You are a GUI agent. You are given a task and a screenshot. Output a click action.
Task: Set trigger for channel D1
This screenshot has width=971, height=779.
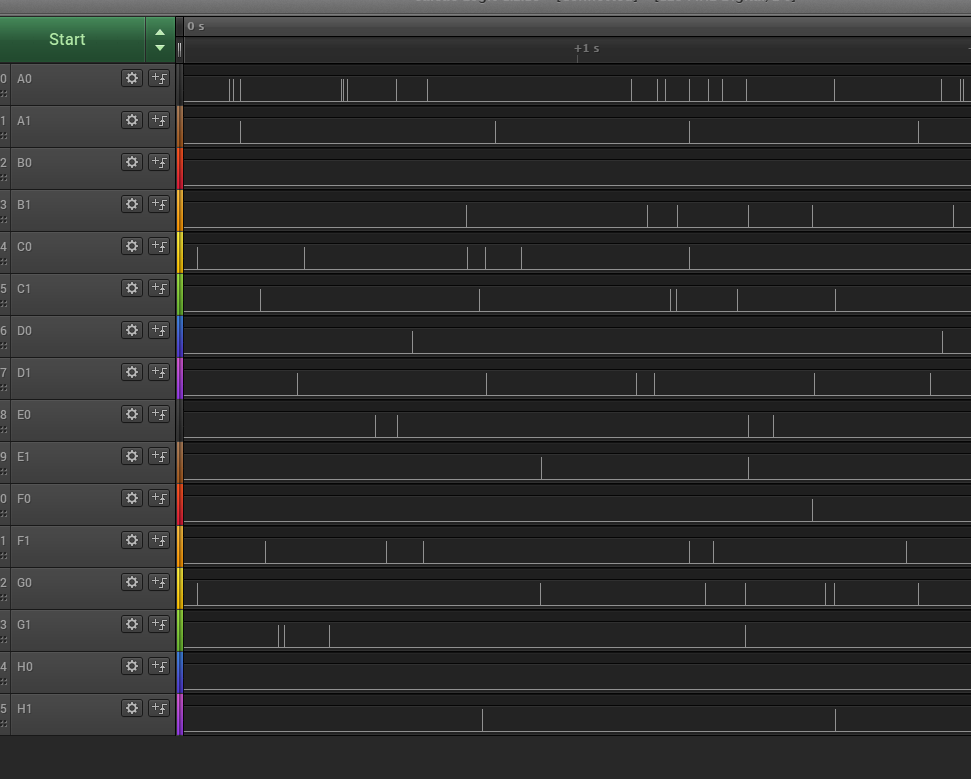(x=159, y=372)
